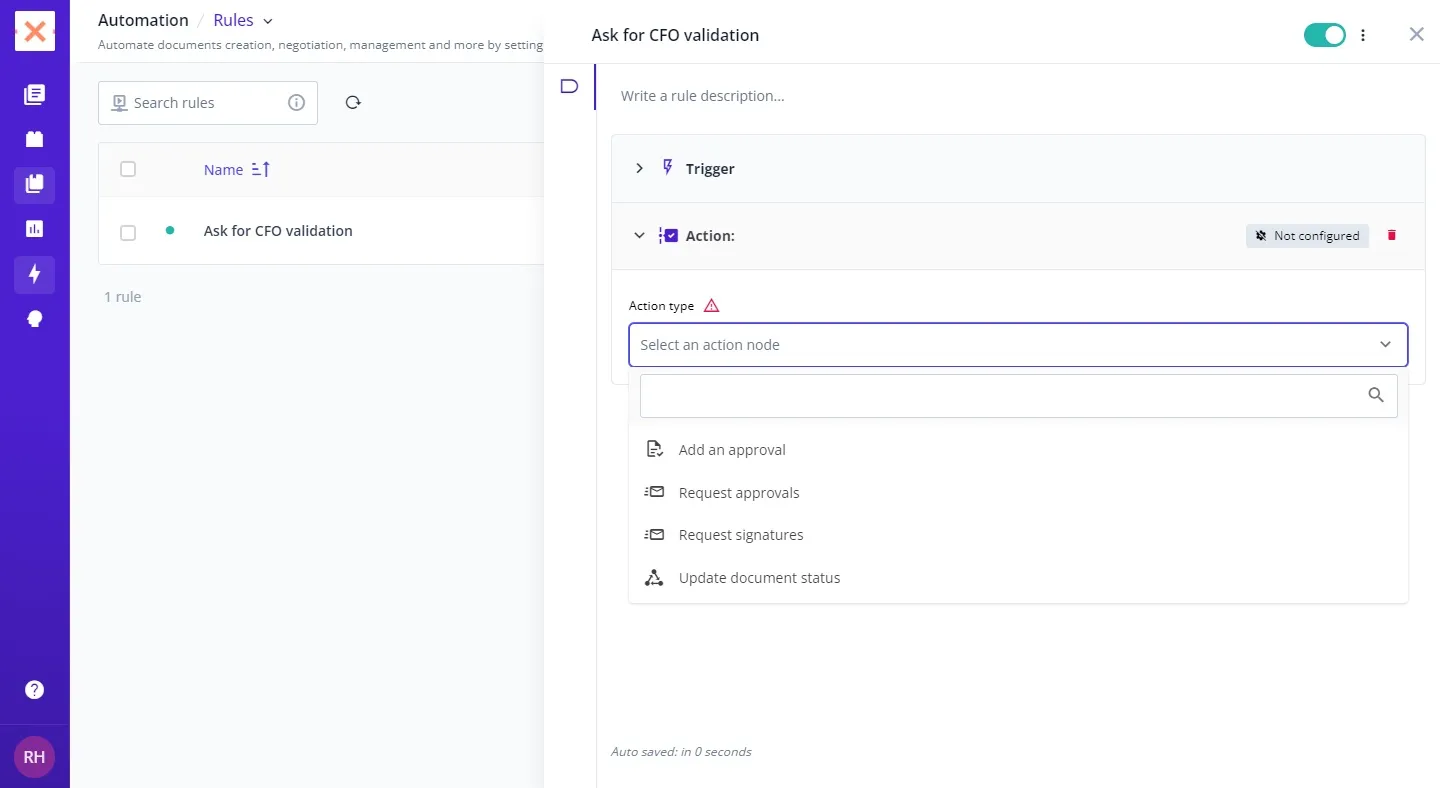Toggle the rule enabled switch off
The image size is (1440, 788).
pyautogui.click(x=1324, y=36)
